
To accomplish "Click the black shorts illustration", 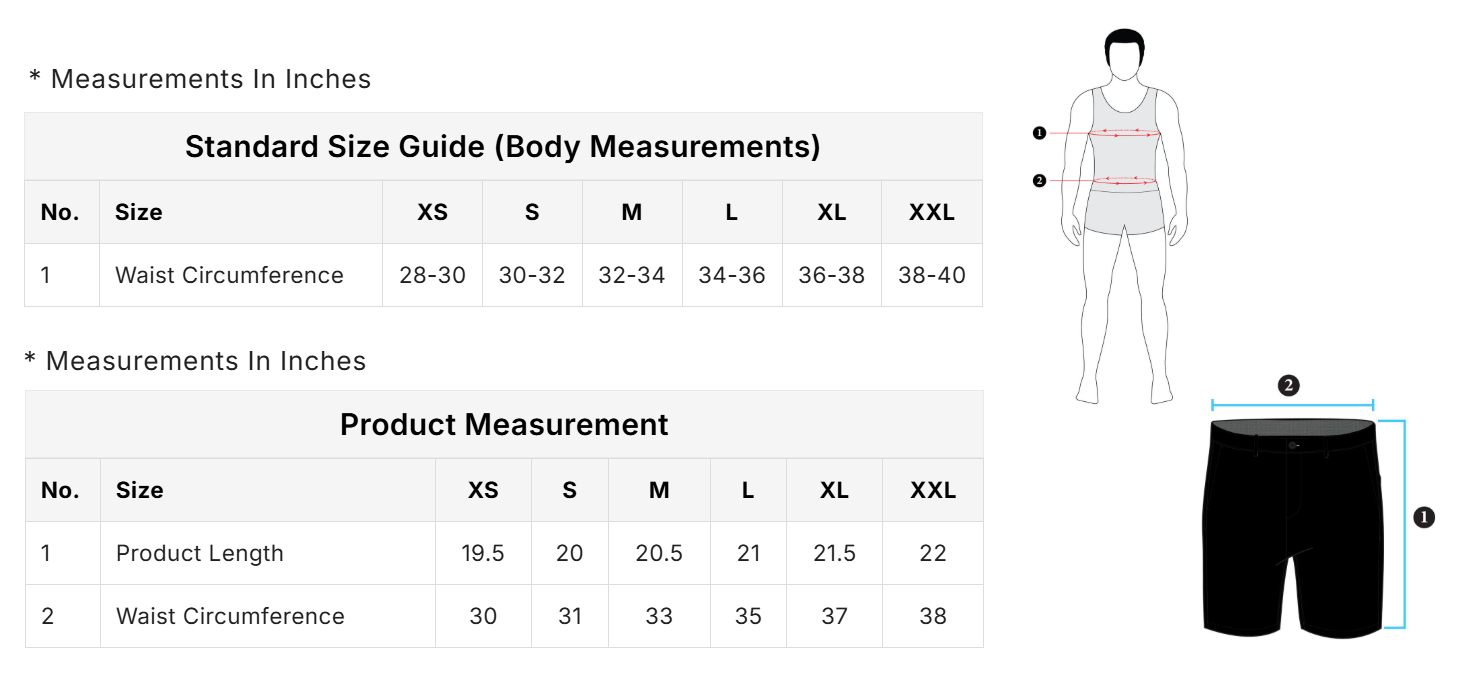I will click(x=1293, y=525).
